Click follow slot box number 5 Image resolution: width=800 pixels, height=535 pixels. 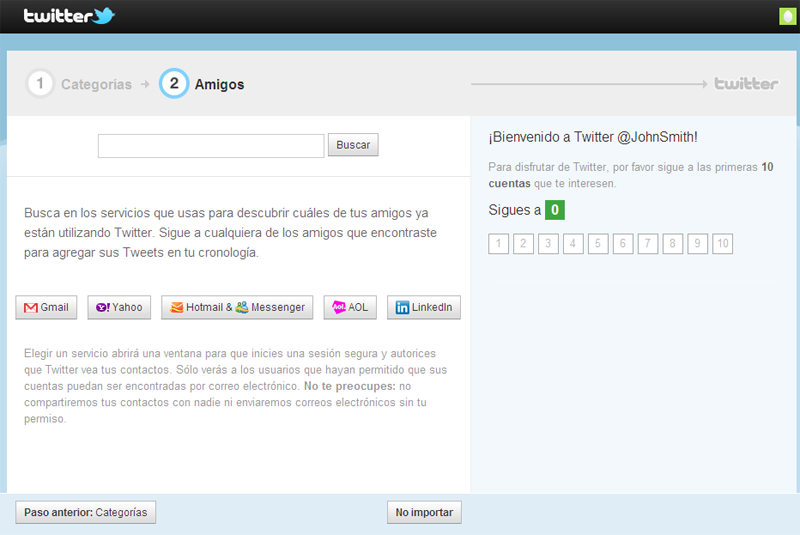coord(598,244)
